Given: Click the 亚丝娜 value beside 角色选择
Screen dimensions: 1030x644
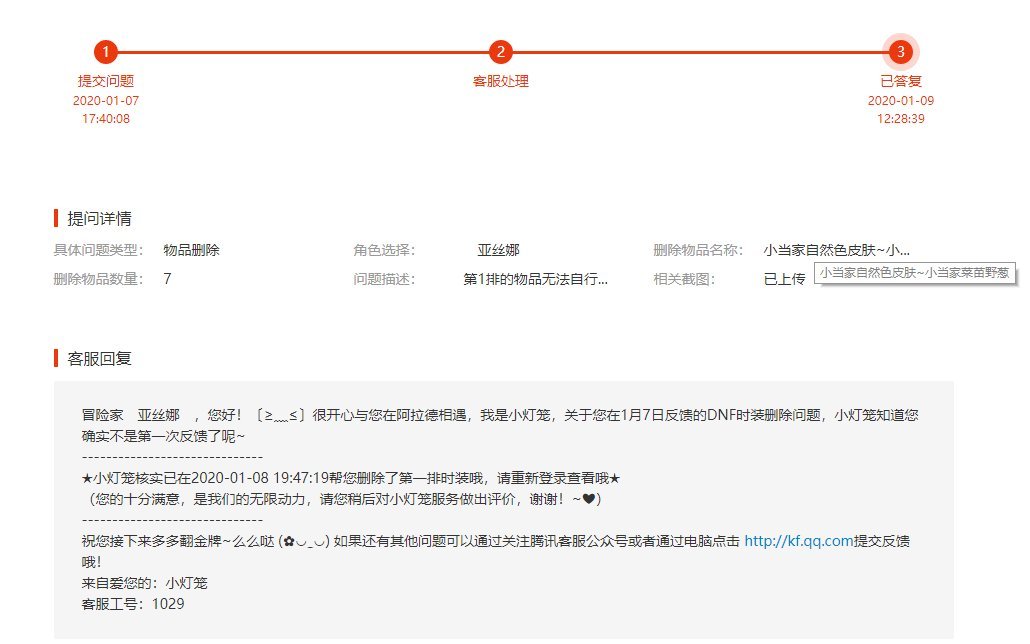Looking at the screenshot, I should coord(498,250).
